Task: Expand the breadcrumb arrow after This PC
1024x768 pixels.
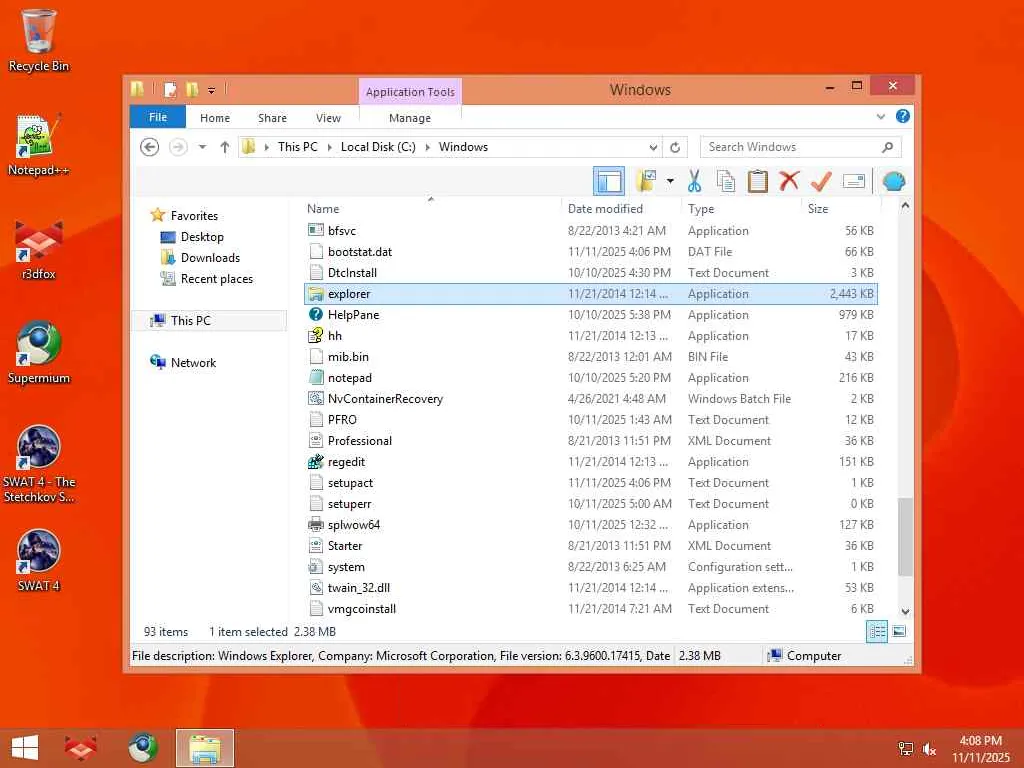Action: tap(329, 148)
